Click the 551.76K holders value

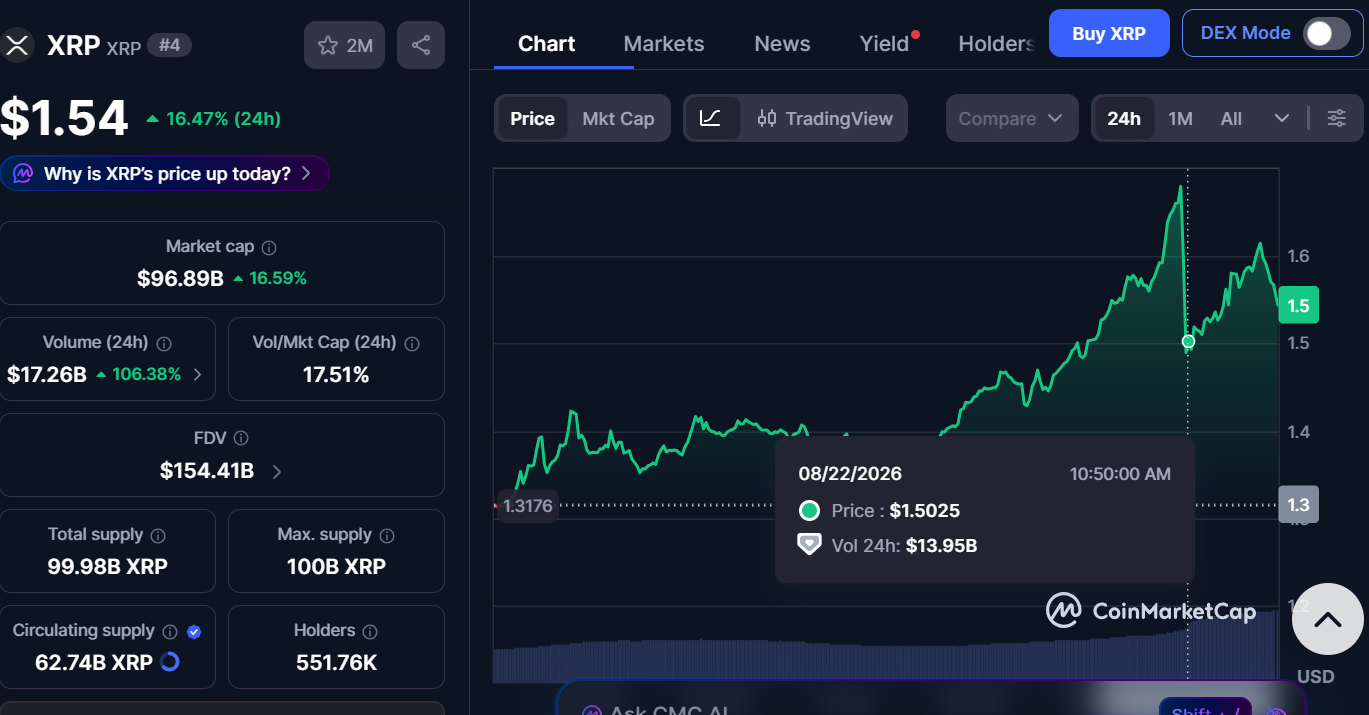pos(336,662)
